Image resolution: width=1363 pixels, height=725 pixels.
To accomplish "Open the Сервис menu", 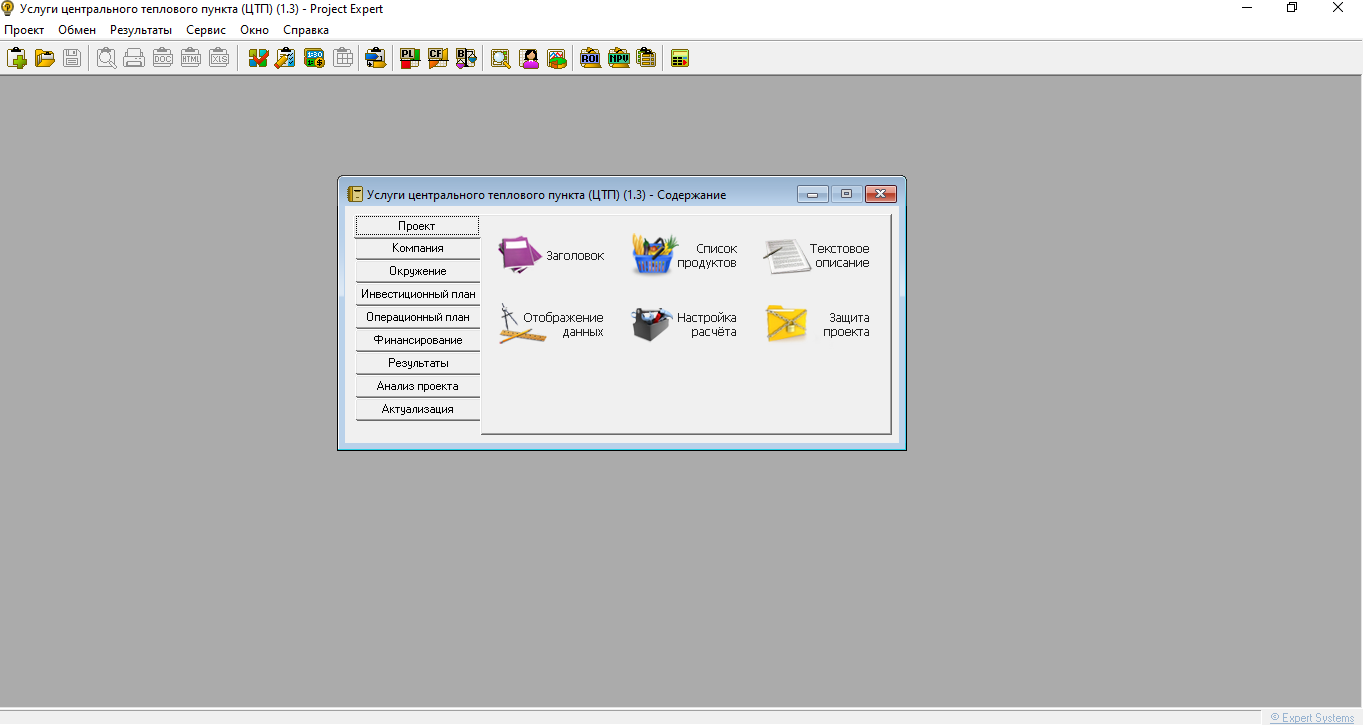I will [206, 30].
